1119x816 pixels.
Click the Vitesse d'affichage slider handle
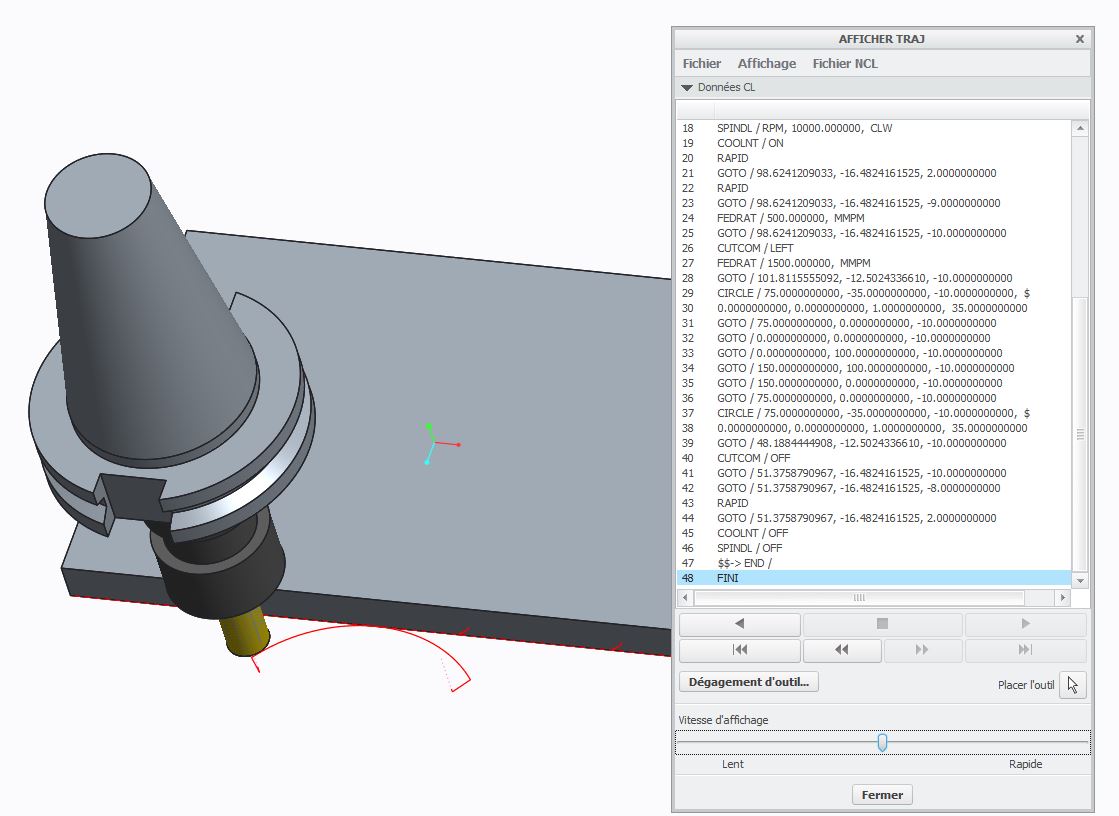coord(883,742)
